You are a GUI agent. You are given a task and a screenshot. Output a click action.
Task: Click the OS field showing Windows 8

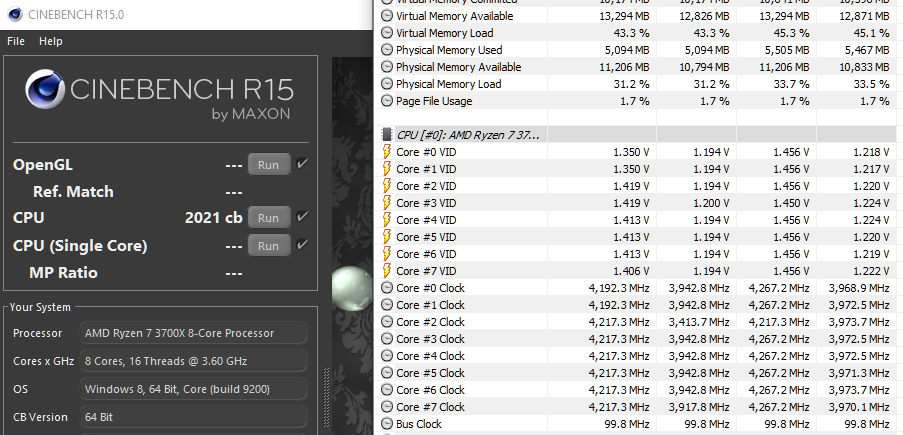pos(193,389)
